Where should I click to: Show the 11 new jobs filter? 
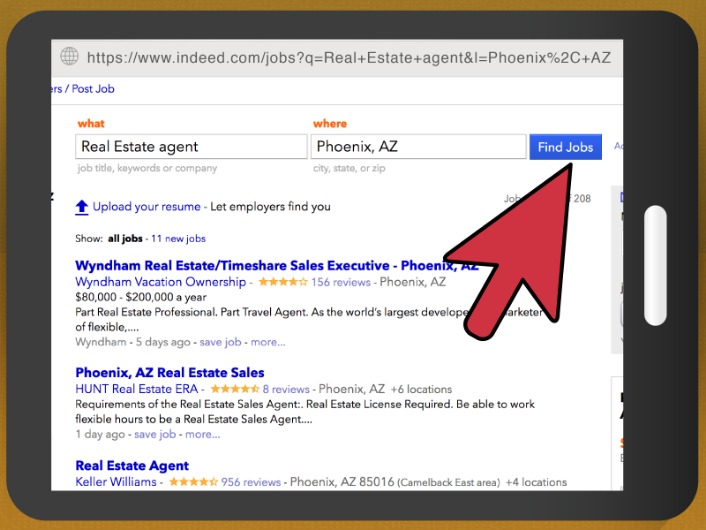[x=178, y=239]
